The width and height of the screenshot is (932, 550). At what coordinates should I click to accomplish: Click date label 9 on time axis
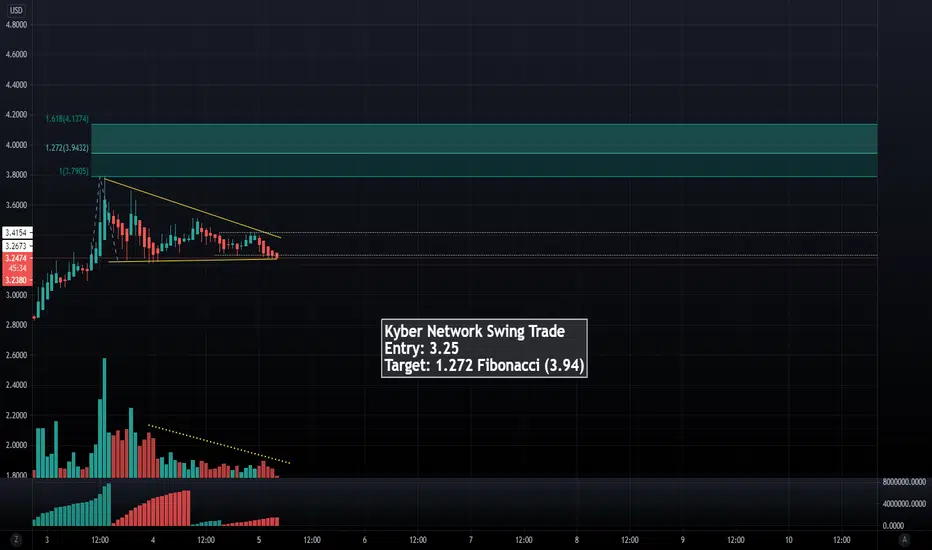[x=682, y=540]
